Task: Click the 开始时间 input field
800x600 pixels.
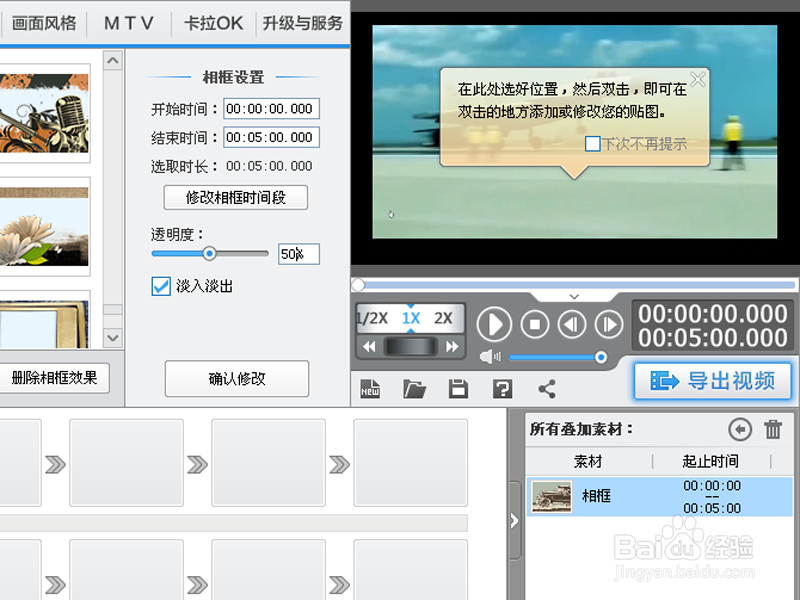Action: (271, 109)
